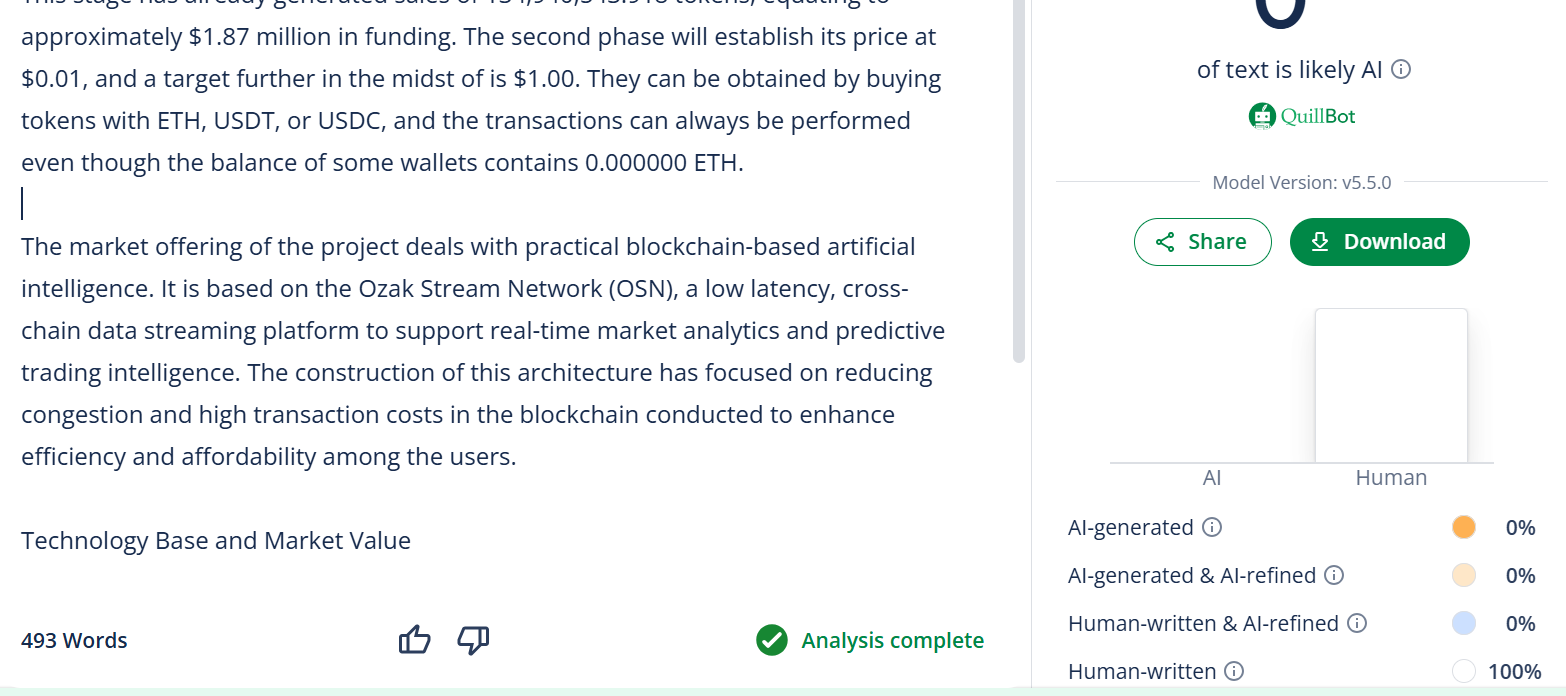Click the QuillBot logo
Image resolution: width=1566 pixels, height=696 pixels.
coord(1302,116)
